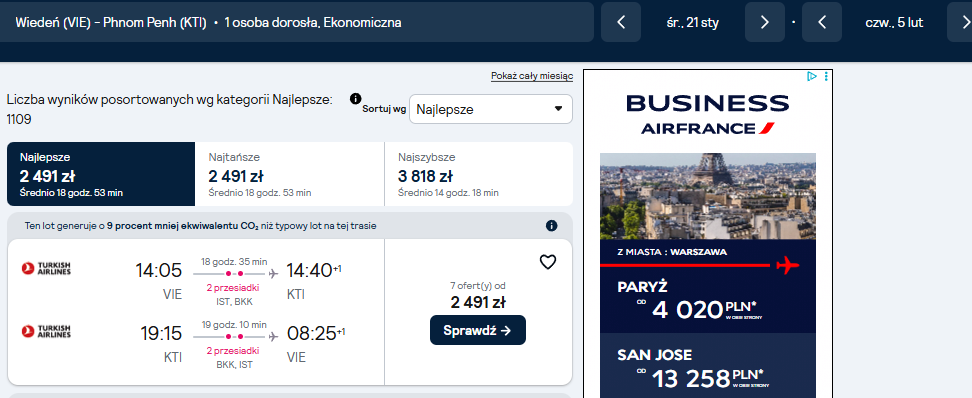The image size is (972, 398).
Task: Click the Sprawdź button
Action: (478, 330)
